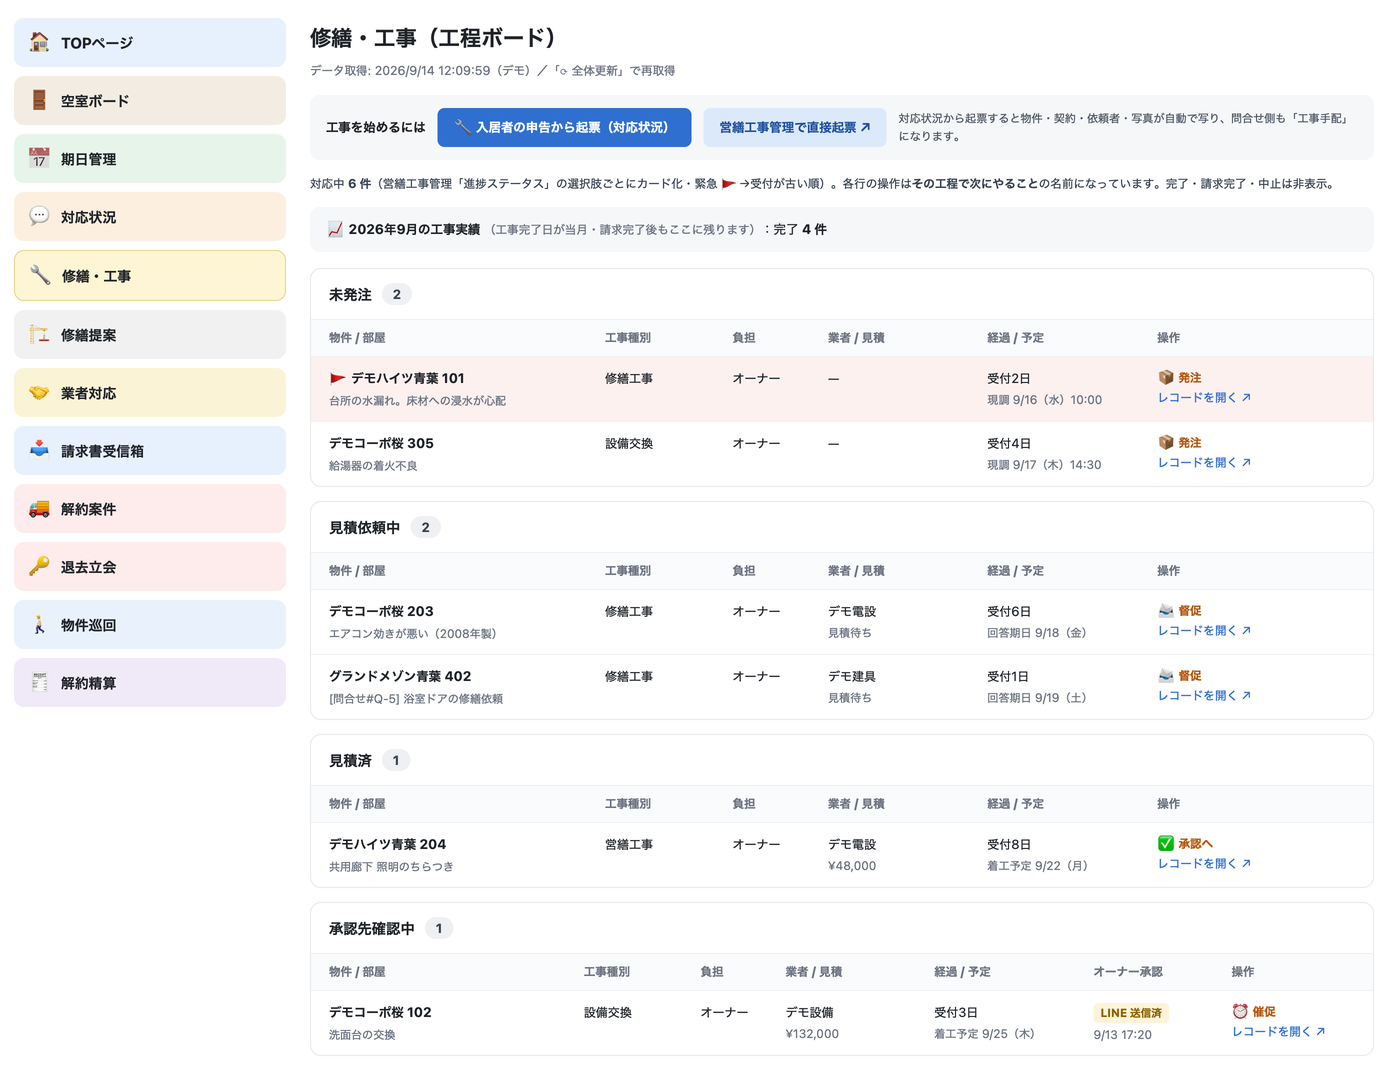This screenshot has height=1070, width=1400.
Task: Click the calendar icon beside 期日管理
Action: coord(39,158)
